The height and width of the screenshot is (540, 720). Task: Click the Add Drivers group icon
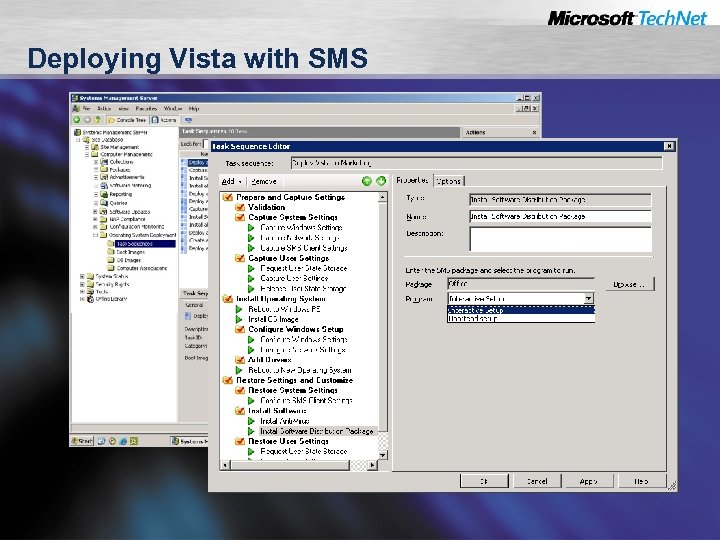[240, 360]
